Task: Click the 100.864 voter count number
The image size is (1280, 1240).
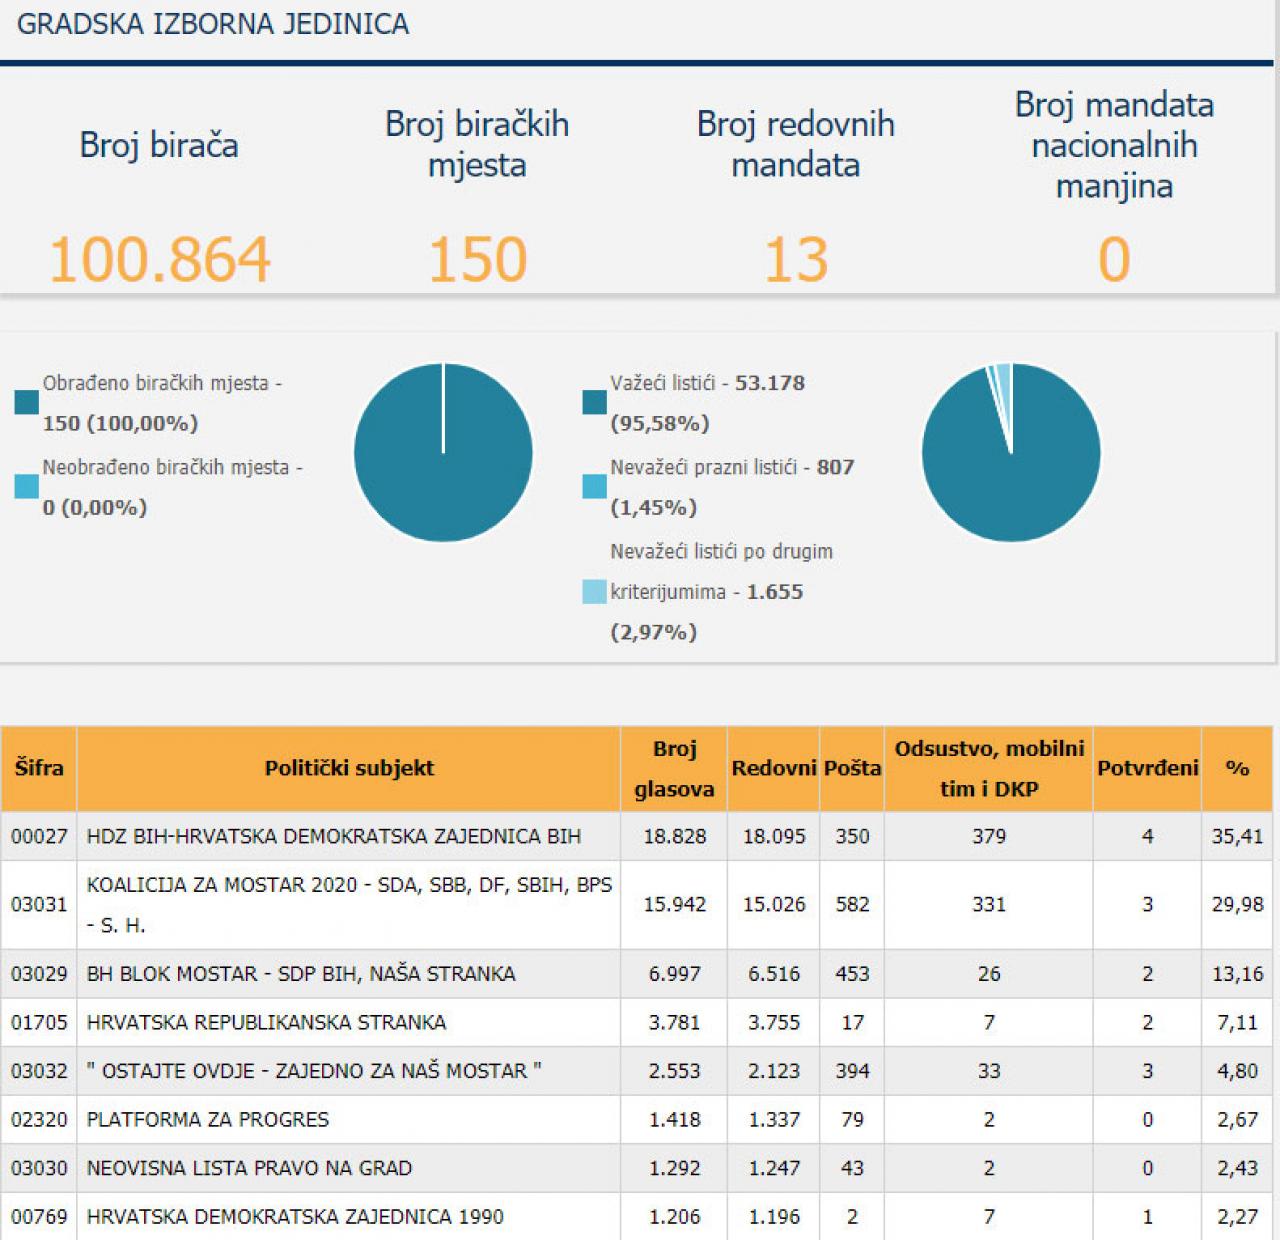Action: (x=159, y=259)
